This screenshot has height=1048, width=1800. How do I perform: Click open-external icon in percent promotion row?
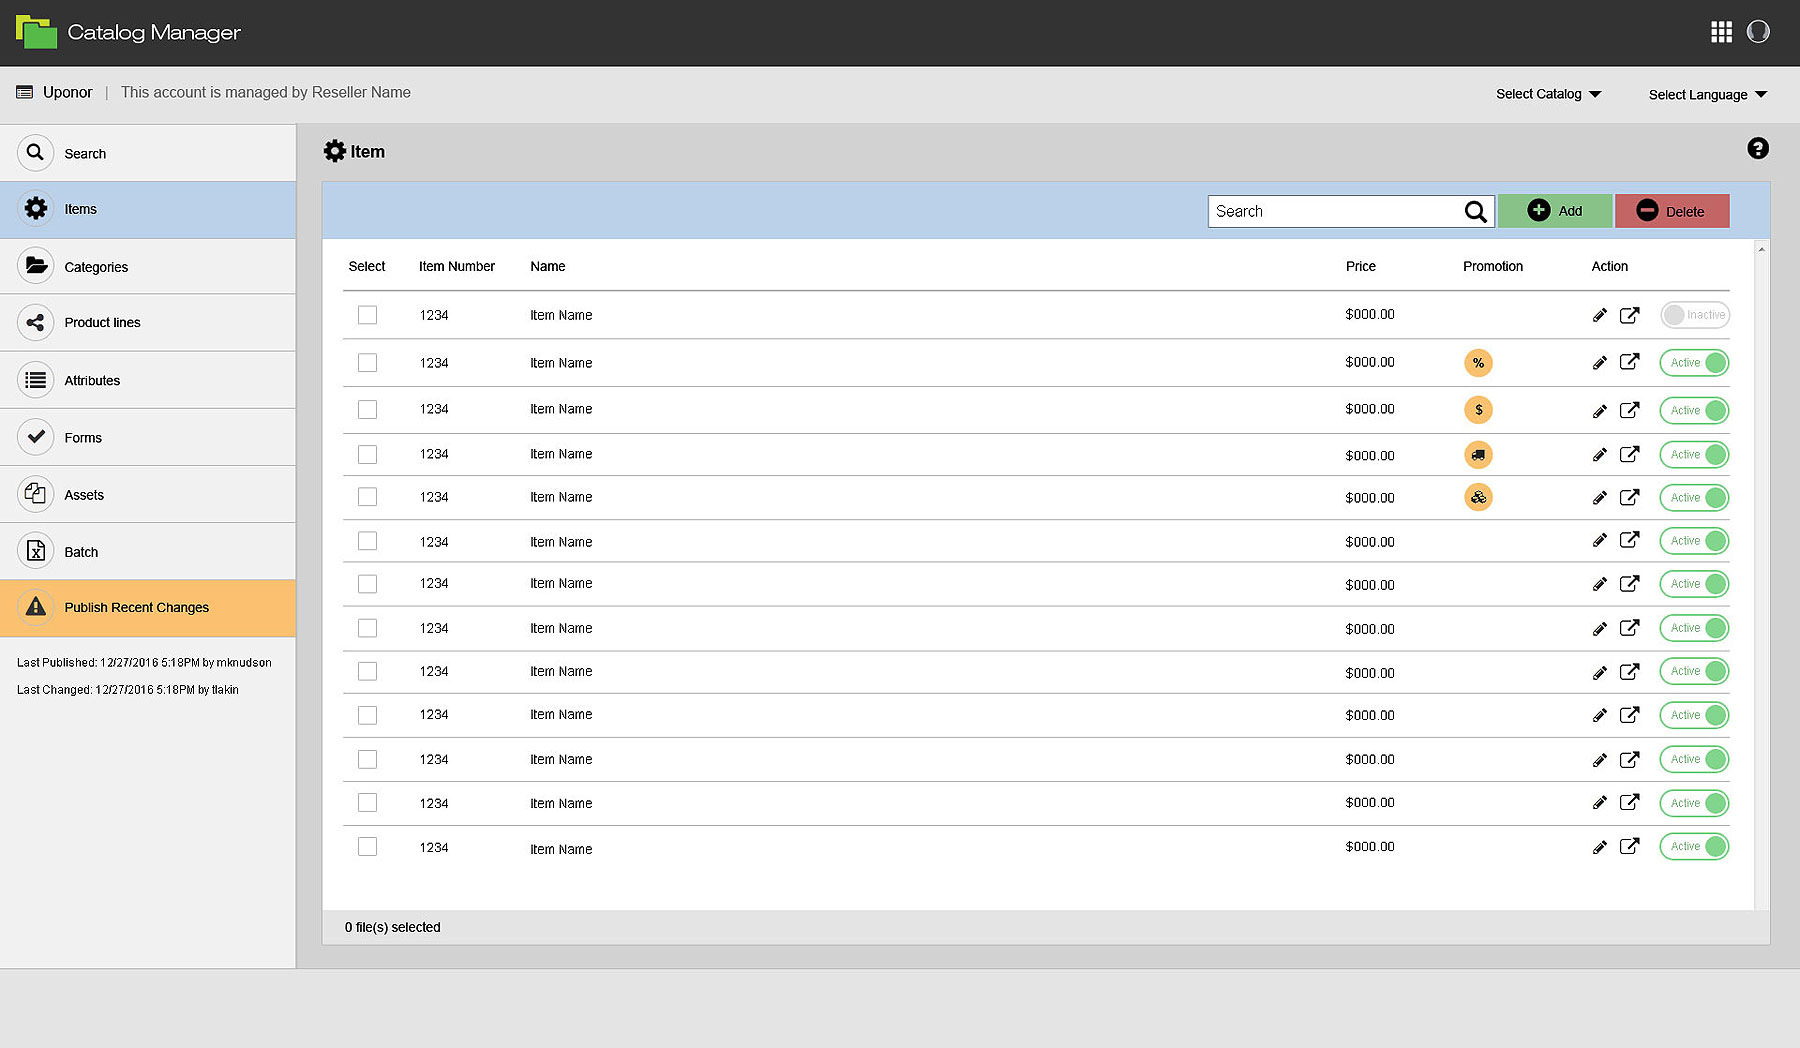(1629, 362)
